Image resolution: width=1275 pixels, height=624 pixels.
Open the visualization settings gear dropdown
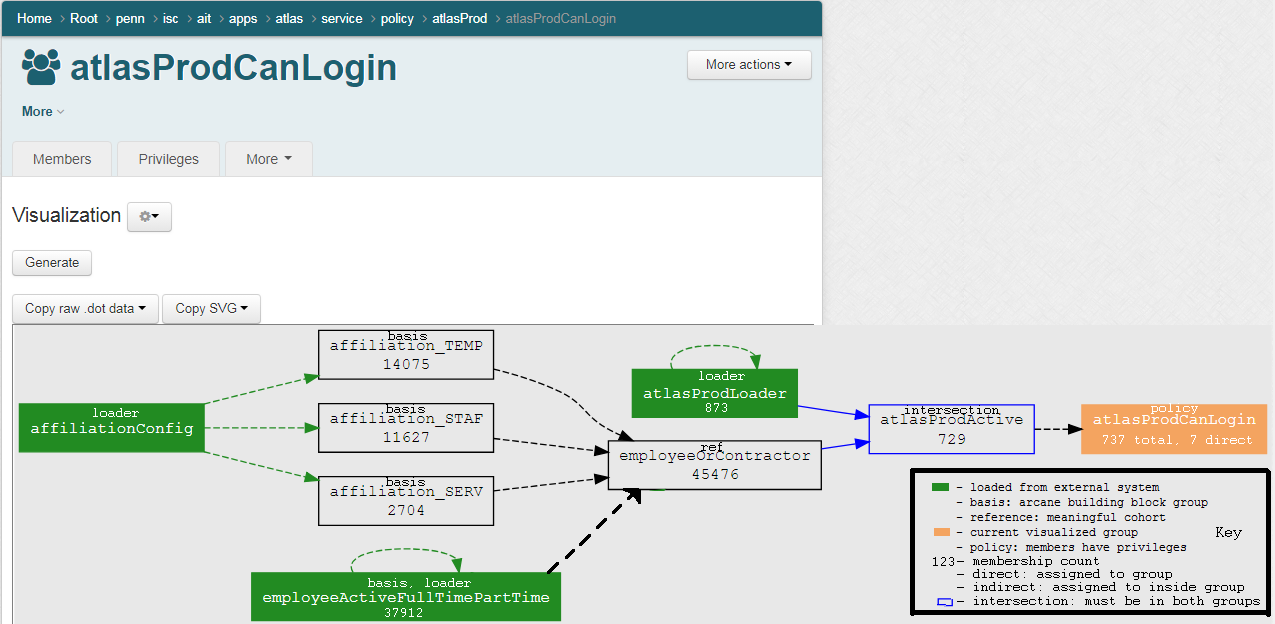coord(149,216)
